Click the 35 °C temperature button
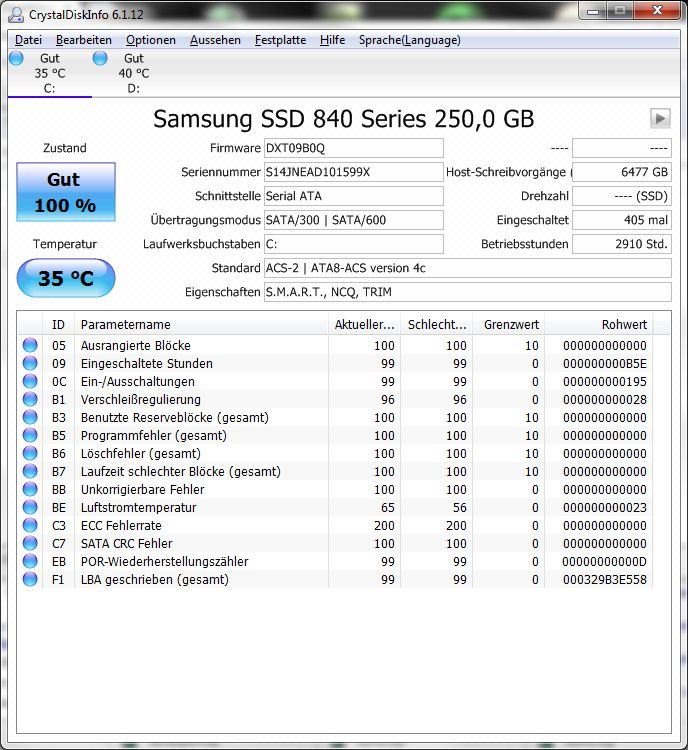Screen dimensions: 688x750 66,278
